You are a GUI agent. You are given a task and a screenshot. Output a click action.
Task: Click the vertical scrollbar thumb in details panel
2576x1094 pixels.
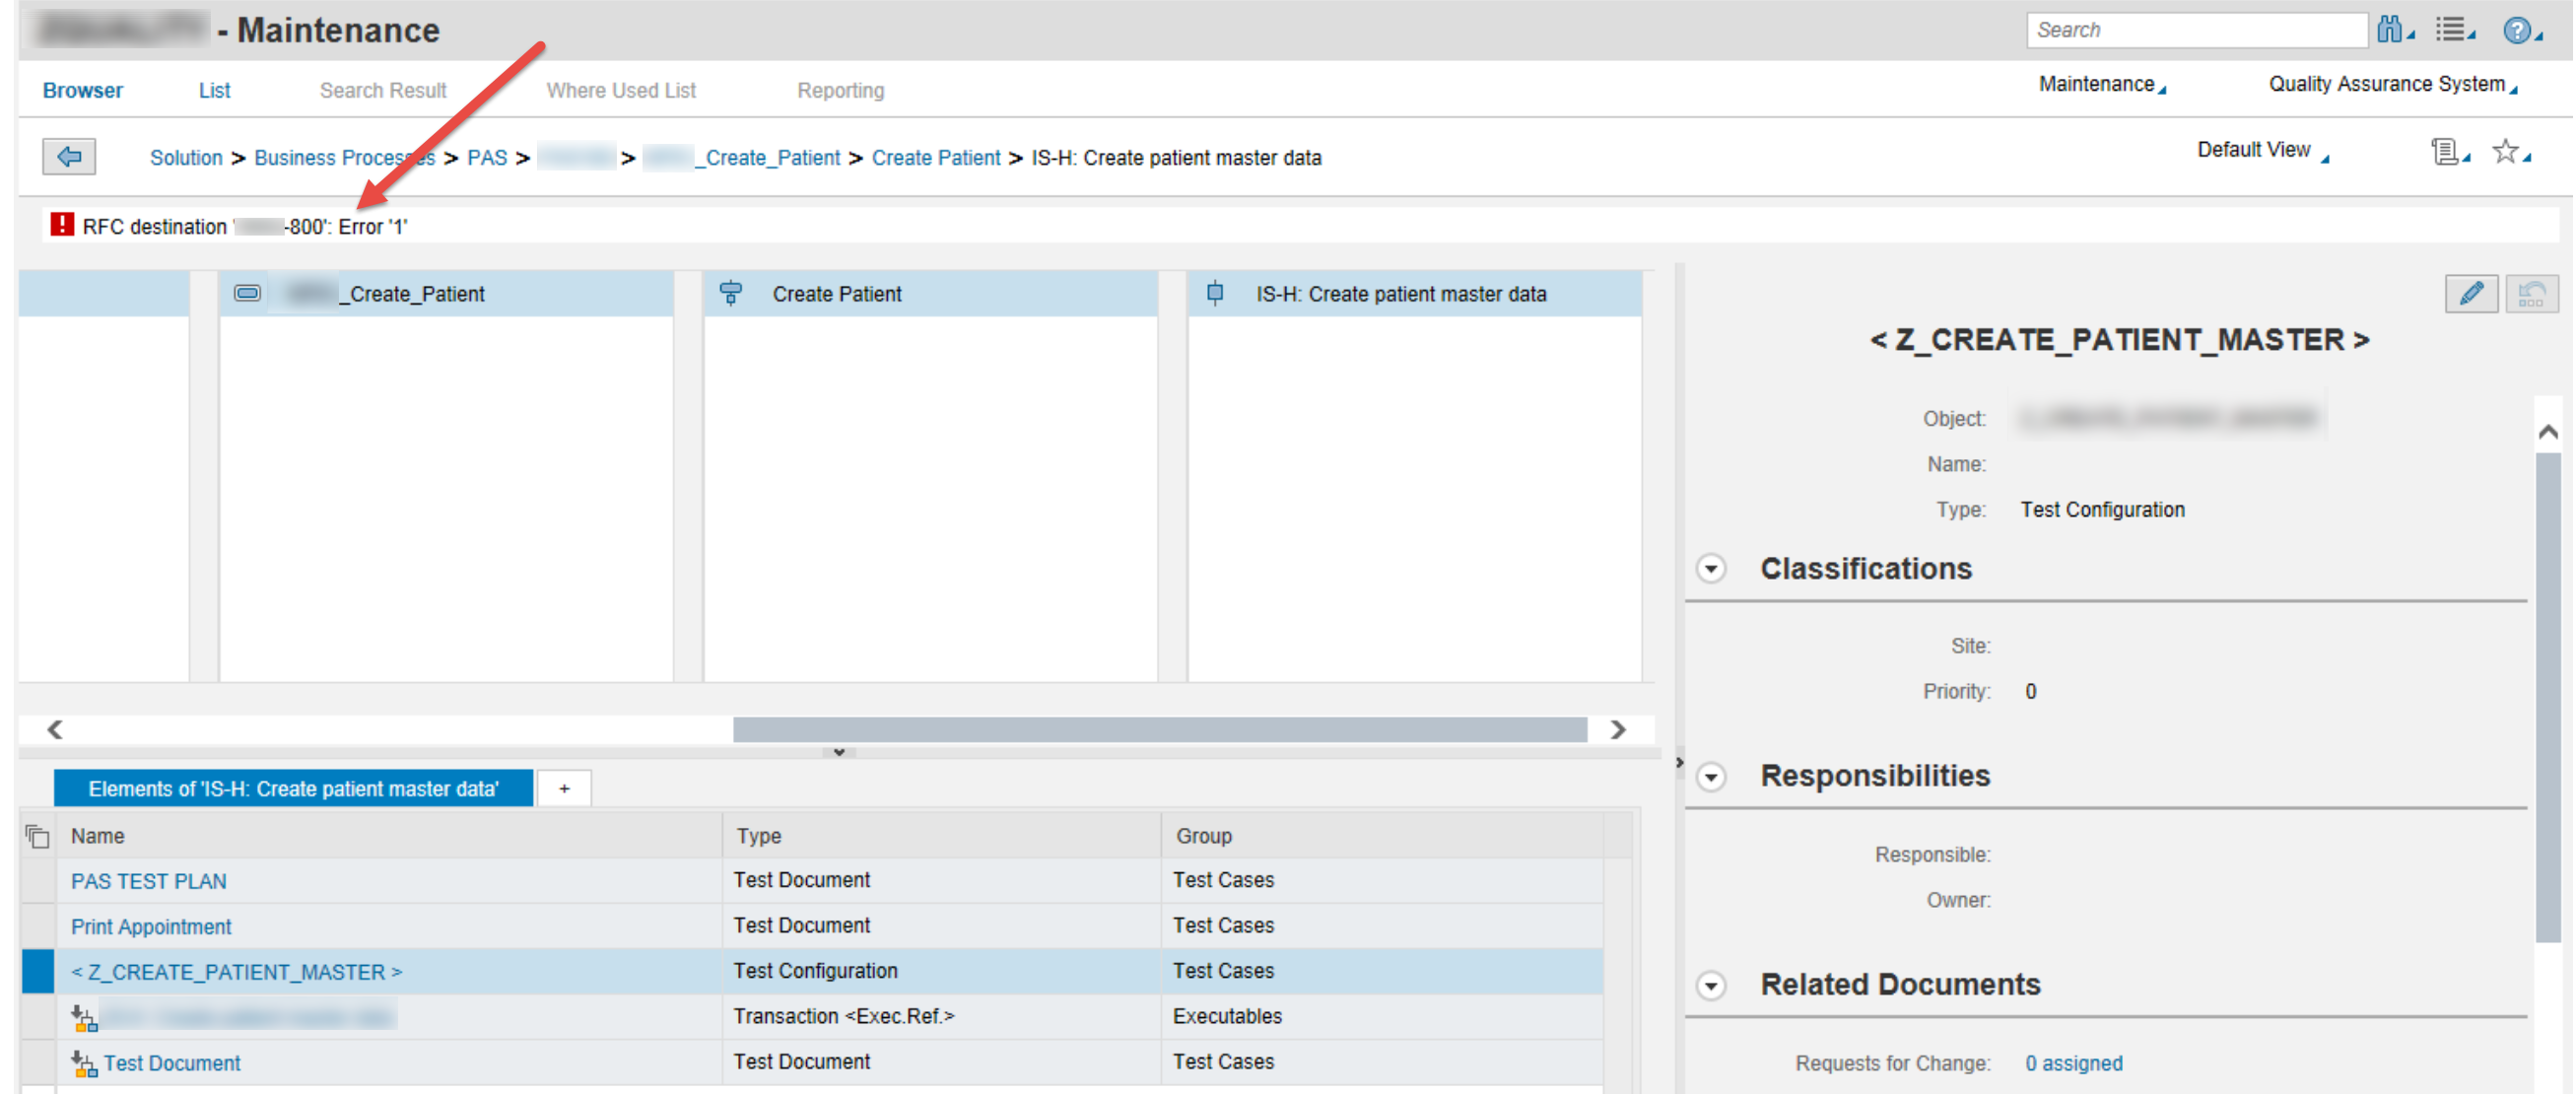pos(2547,697)
